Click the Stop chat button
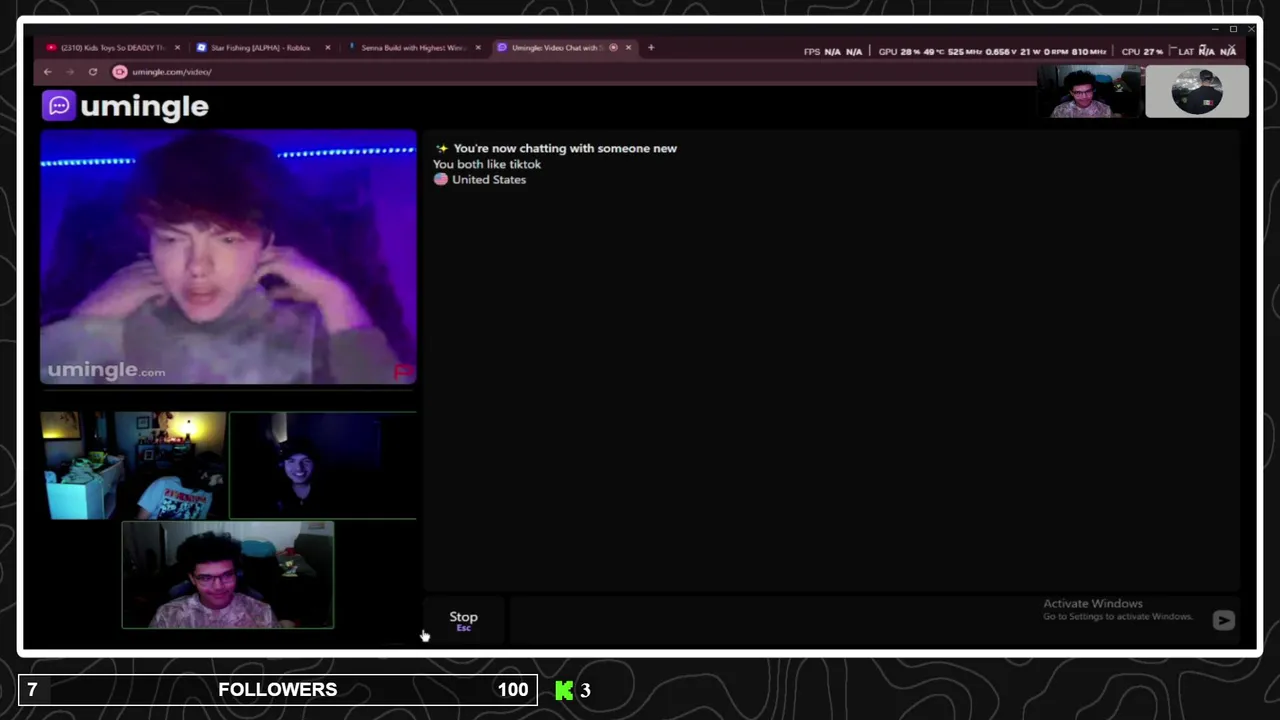Viewport: 1280px width, 720px height. point(463,620)
